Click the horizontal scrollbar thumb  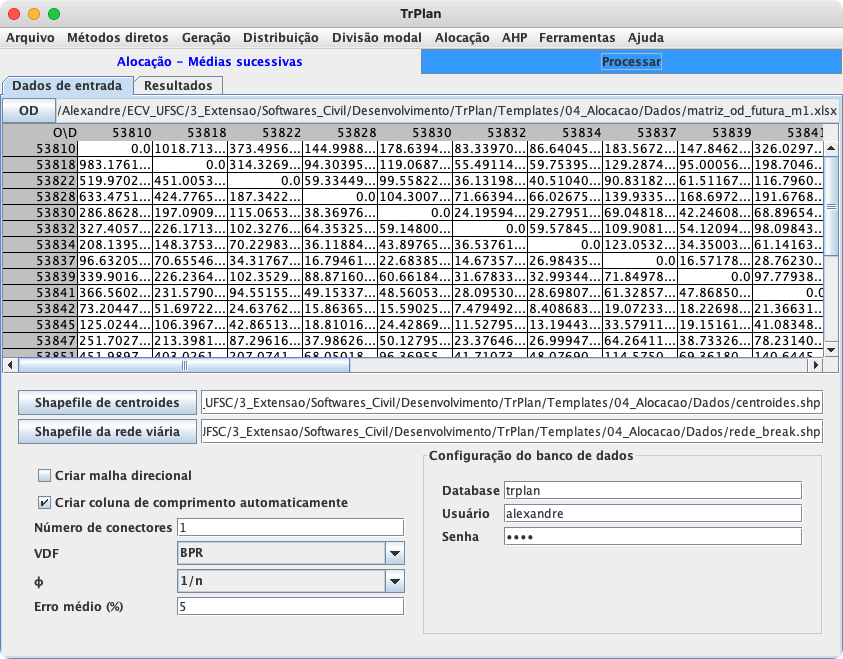pyautogui.click(x=184, y=366)
